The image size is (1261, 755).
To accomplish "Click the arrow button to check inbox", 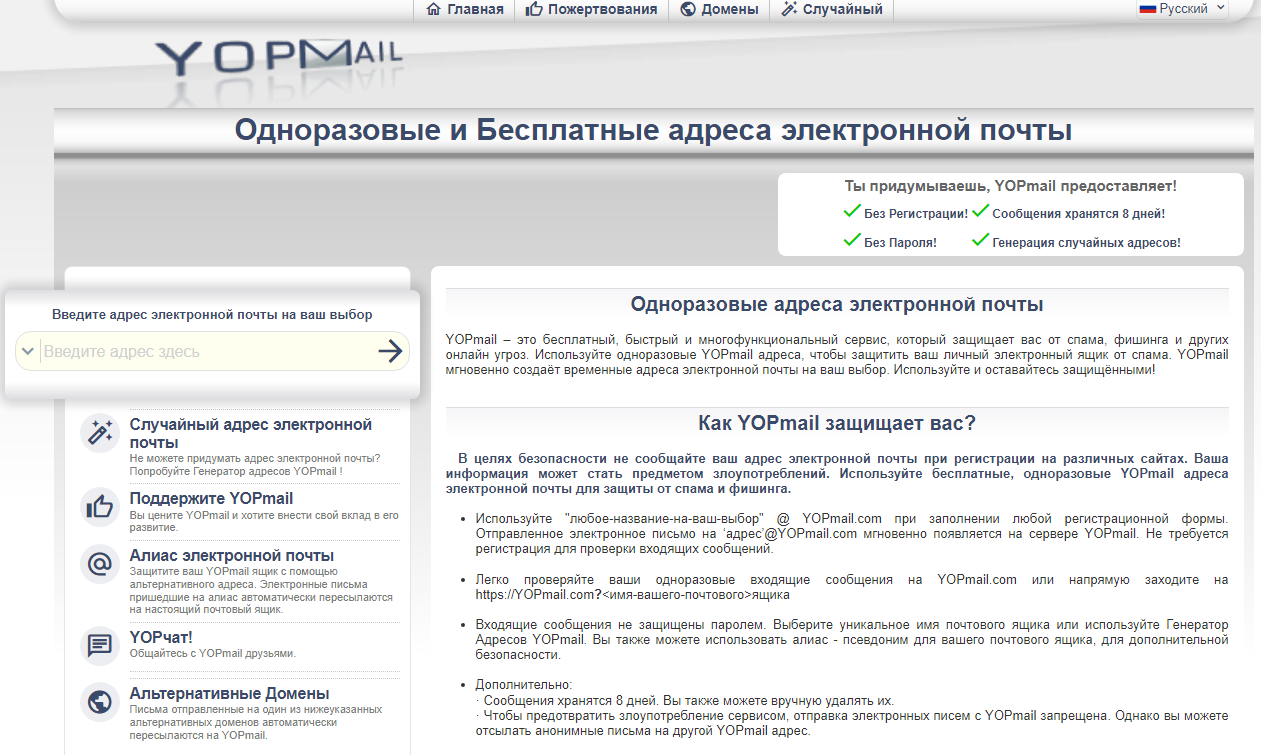I will point(390,351).
